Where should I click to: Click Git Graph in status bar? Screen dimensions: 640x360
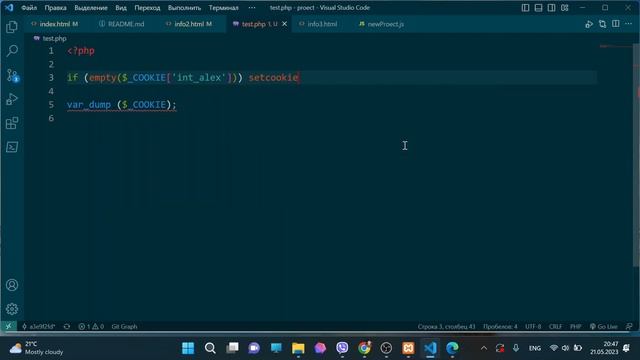click(x=124, y=327)
